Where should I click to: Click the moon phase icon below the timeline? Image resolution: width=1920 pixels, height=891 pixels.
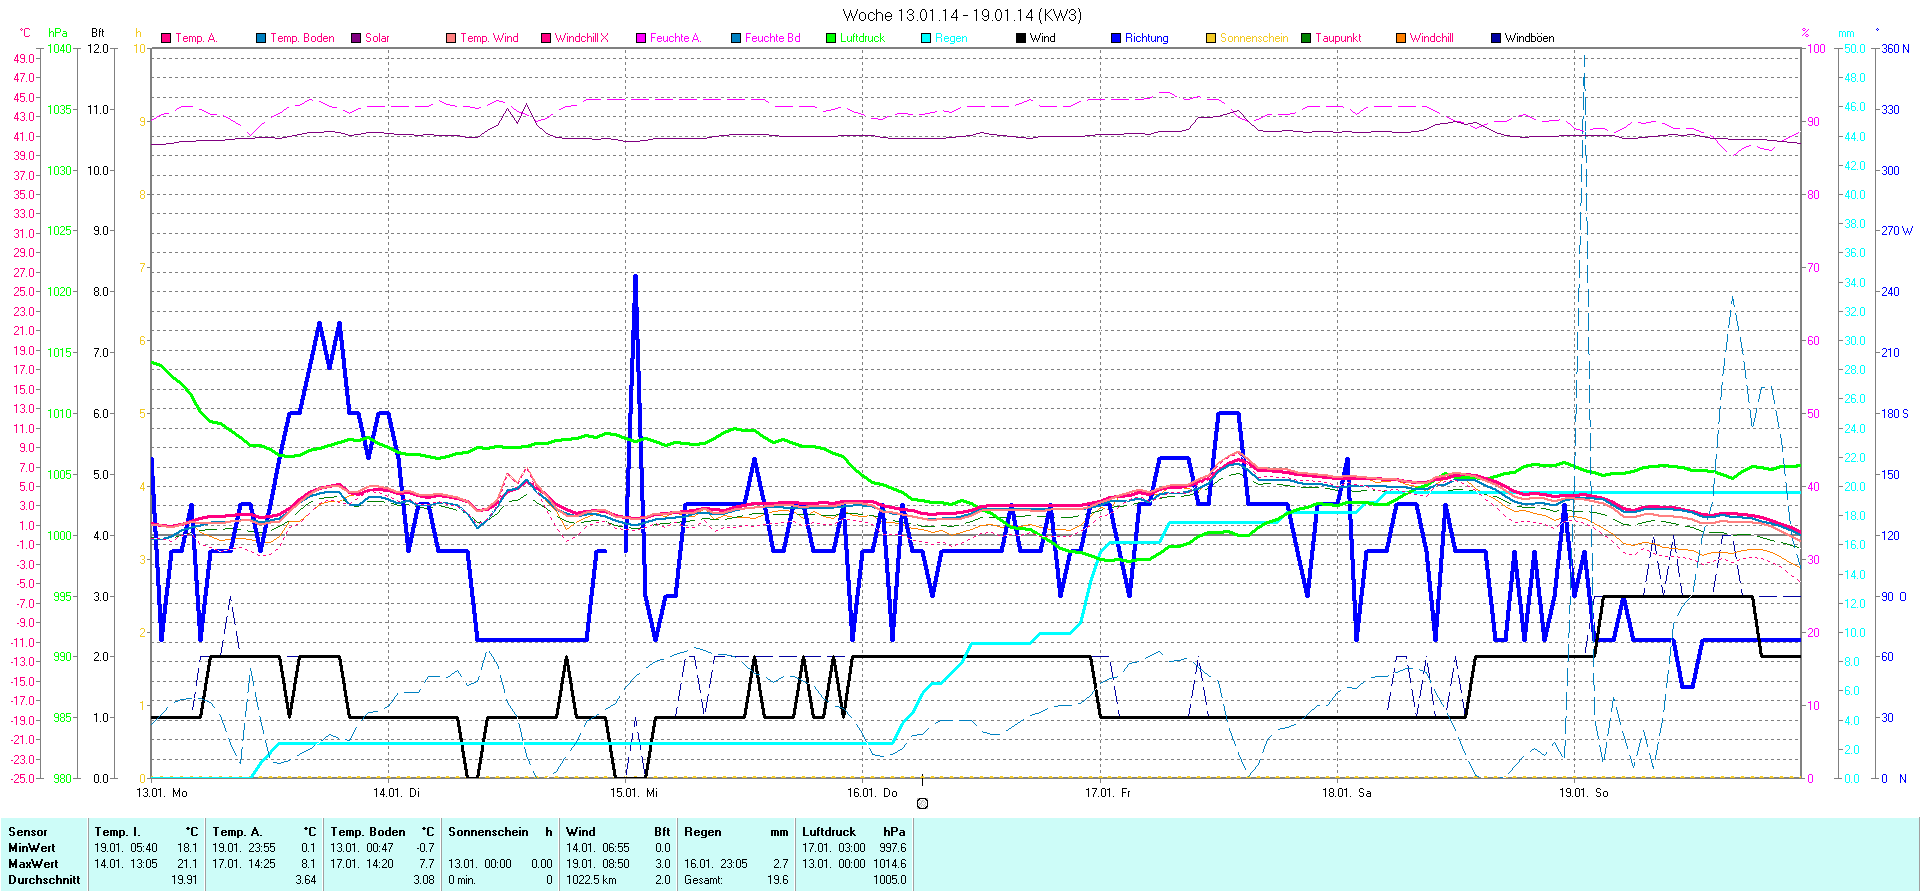coord(922,803)
